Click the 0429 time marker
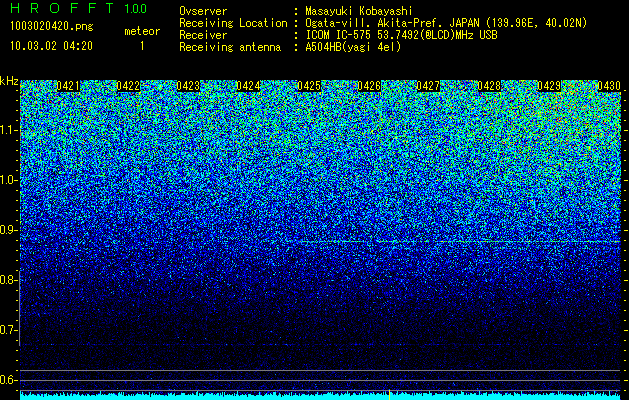The width and height of the screenshot is (629, 400). (x=549, y=86)
